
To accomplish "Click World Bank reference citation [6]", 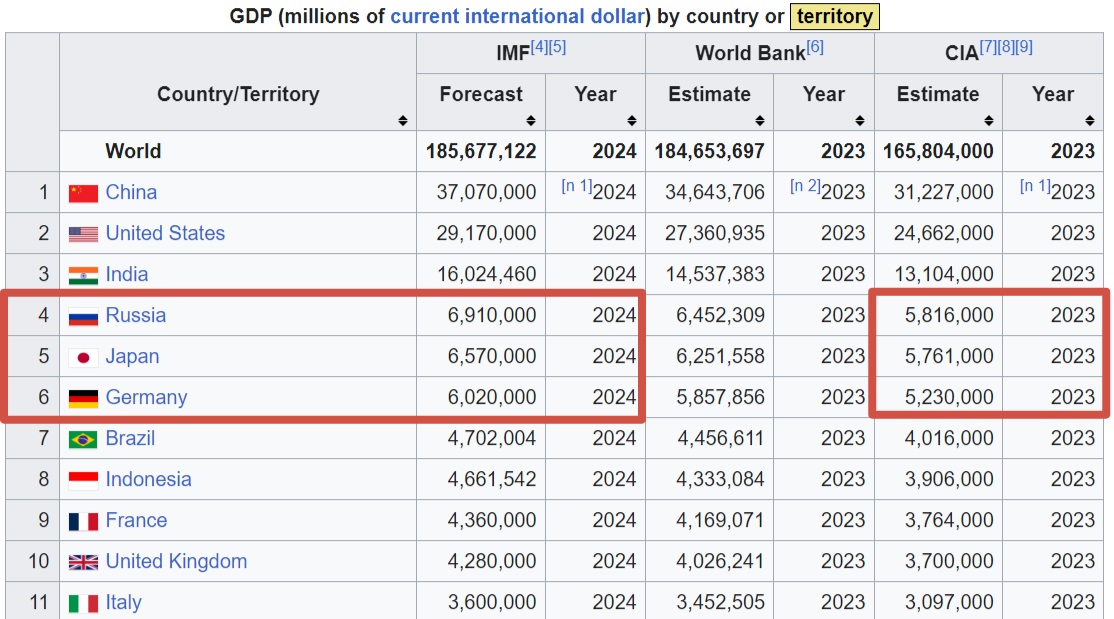I will [x=815, y=47].
